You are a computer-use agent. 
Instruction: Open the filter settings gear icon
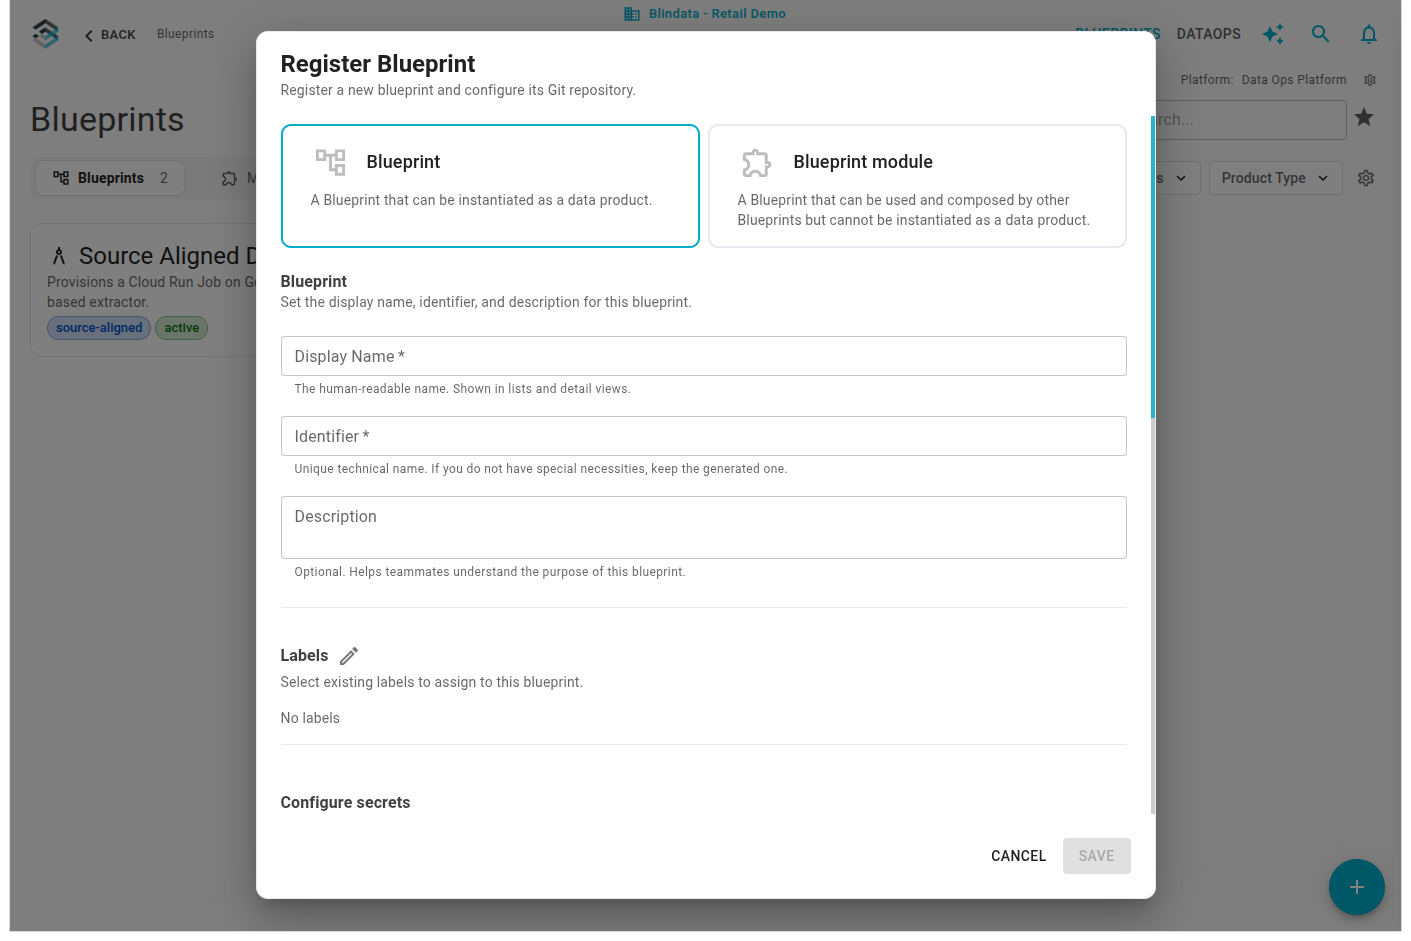1366,178
